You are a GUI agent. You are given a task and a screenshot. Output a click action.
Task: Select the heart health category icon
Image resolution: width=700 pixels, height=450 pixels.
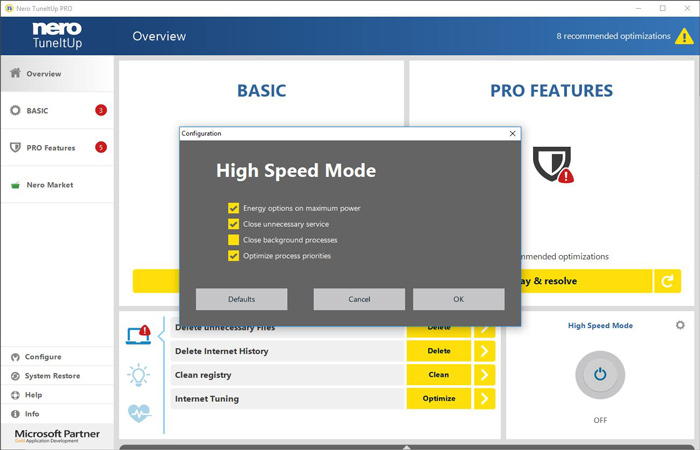pyautogui.click(x=139, y=413)
